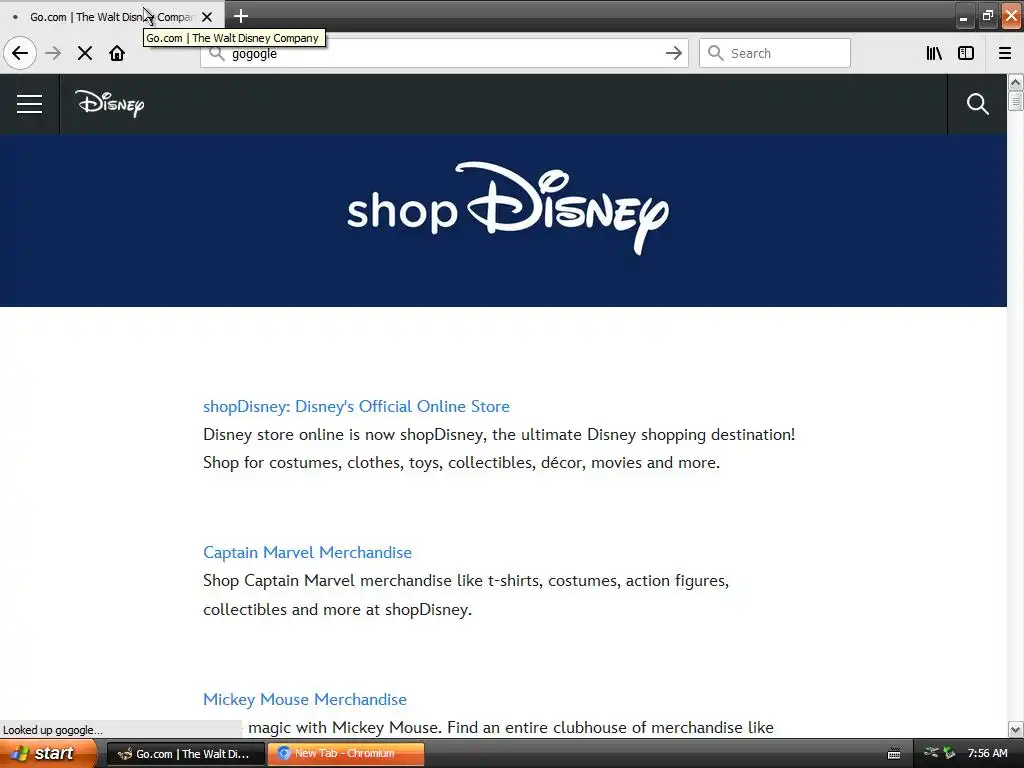Open the Disney site search magnifier

tap(977, 104)
